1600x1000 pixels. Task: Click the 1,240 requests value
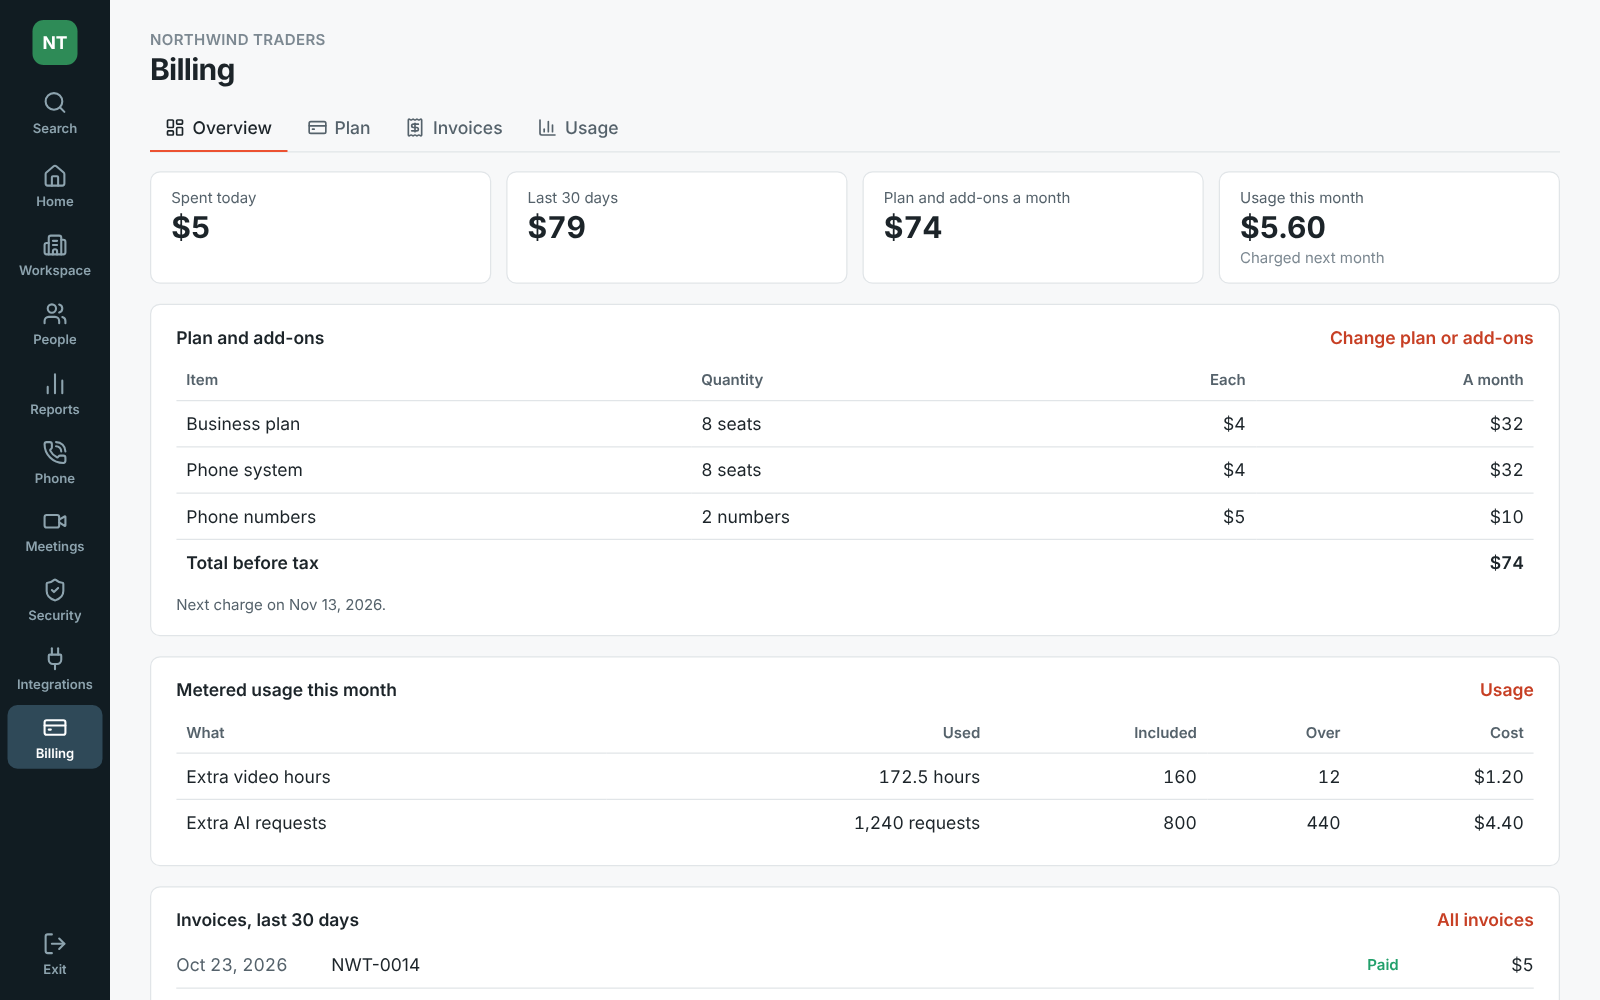(x=917, y=823)
